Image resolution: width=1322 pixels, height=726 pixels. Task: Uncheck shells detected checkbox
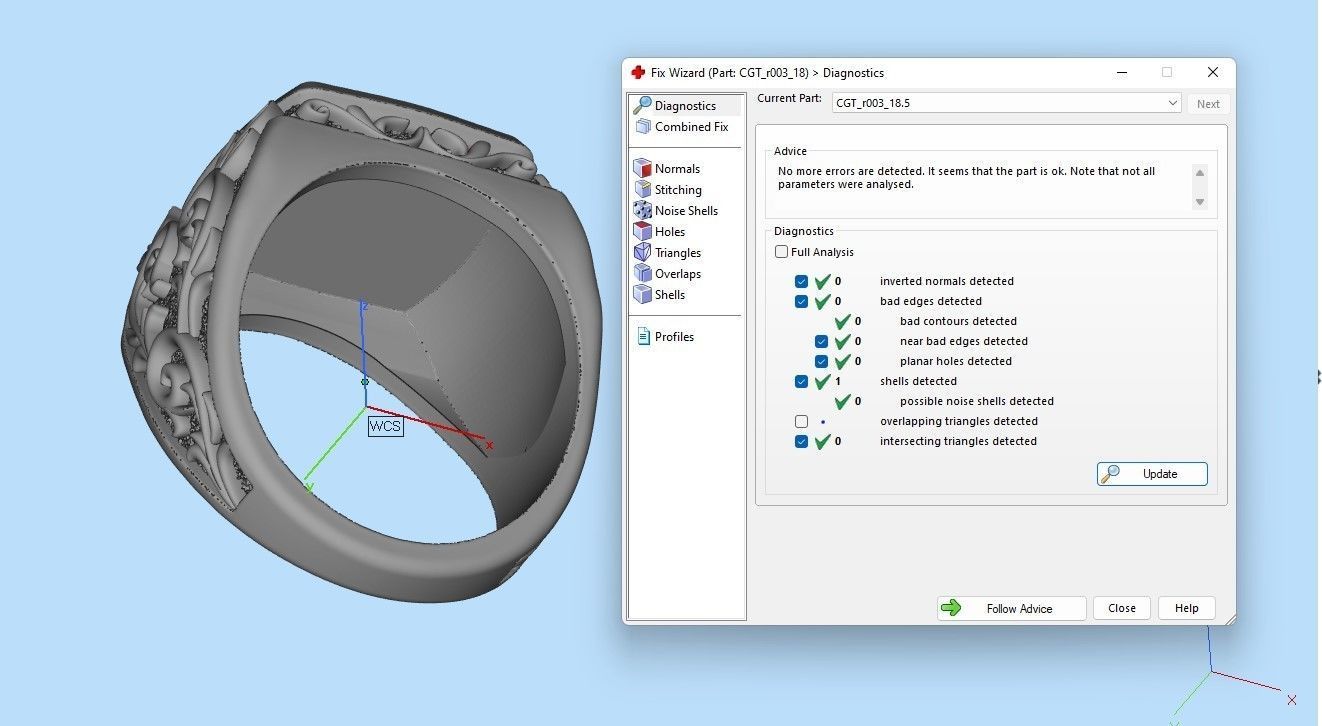point(801,381)
